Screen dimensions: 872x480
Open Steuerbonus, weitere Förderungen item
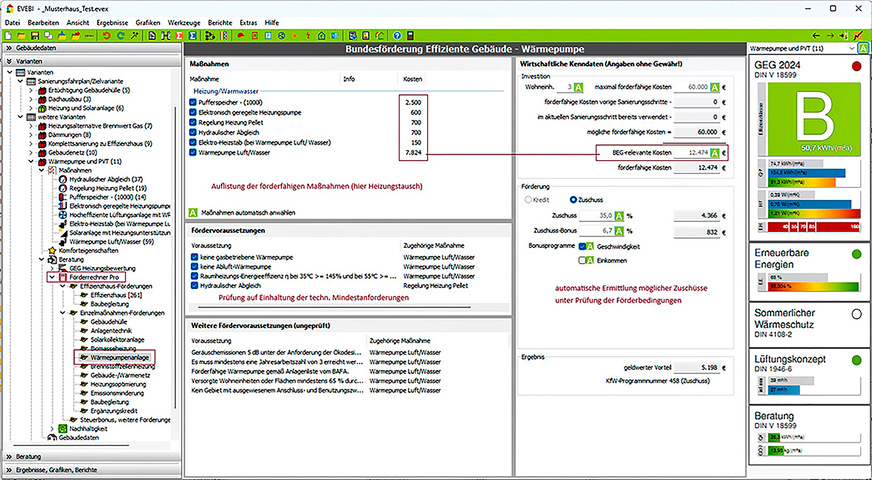coord(125,419)
